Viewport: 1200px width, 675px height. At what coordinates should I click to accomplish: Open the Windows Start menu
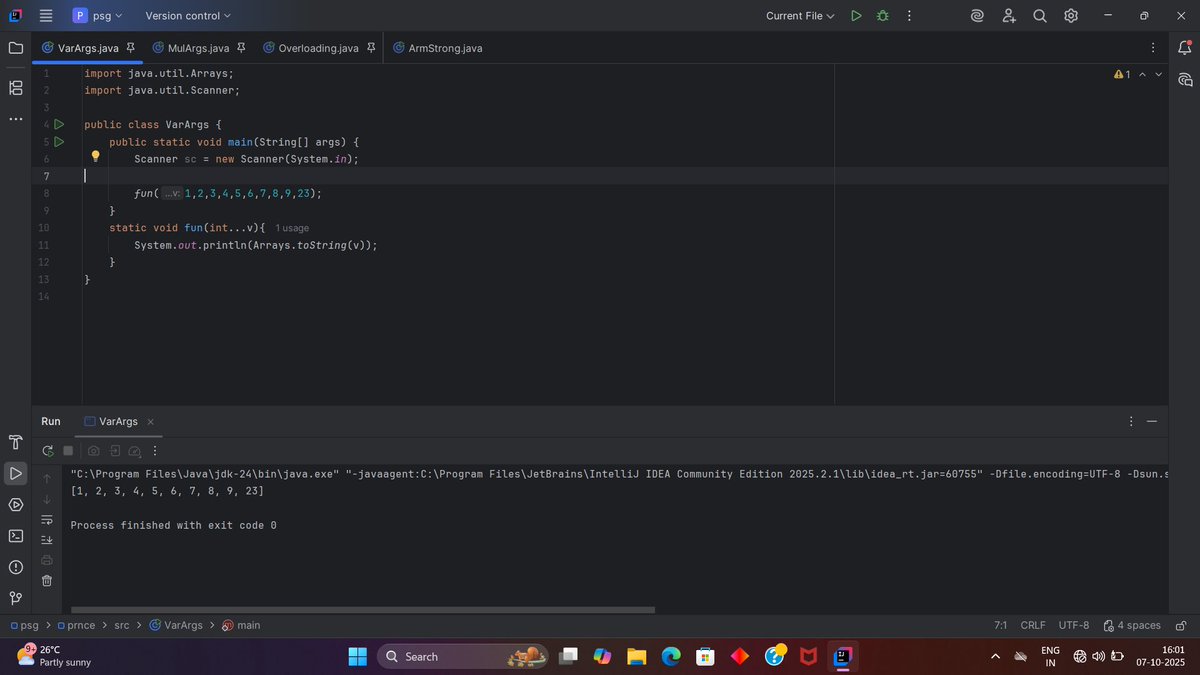[x=357, y=656]
